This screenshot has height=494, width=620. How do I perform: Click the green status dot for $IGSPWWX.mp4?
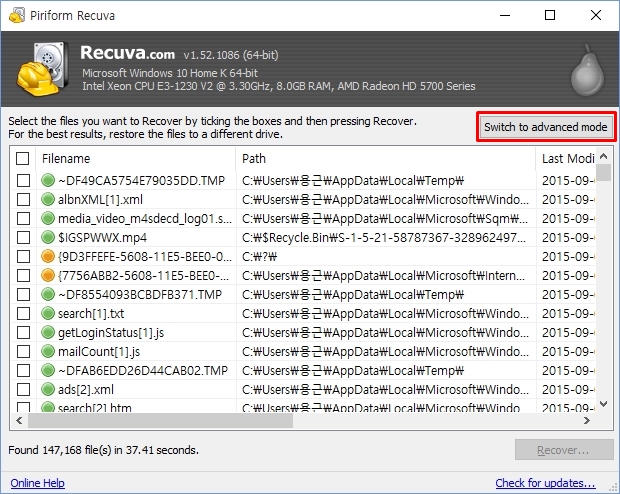[48, 237]
